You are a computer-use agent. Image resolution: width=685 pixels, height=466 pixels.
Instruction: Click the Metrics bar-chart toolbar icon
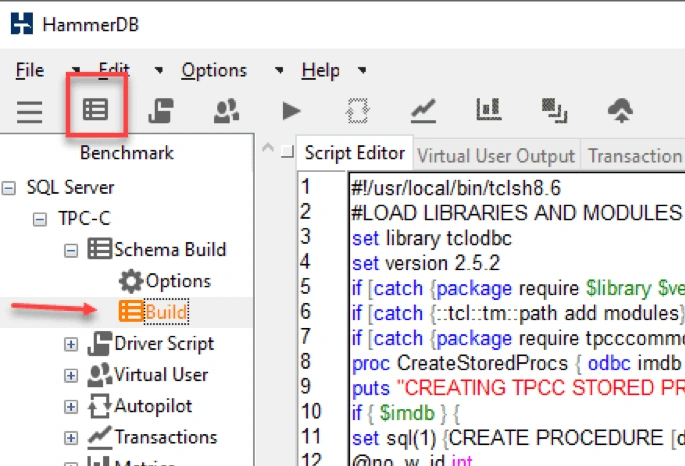click(x=488, y=109)
